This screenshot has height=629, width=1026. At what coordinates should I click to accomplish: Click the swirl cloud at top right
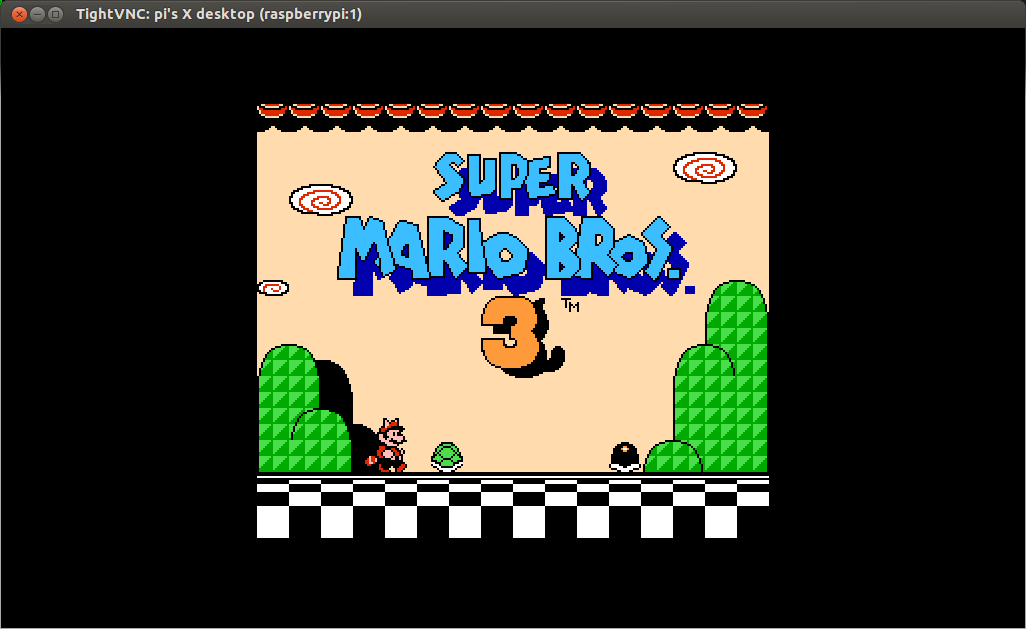click(x=705, y=168)
